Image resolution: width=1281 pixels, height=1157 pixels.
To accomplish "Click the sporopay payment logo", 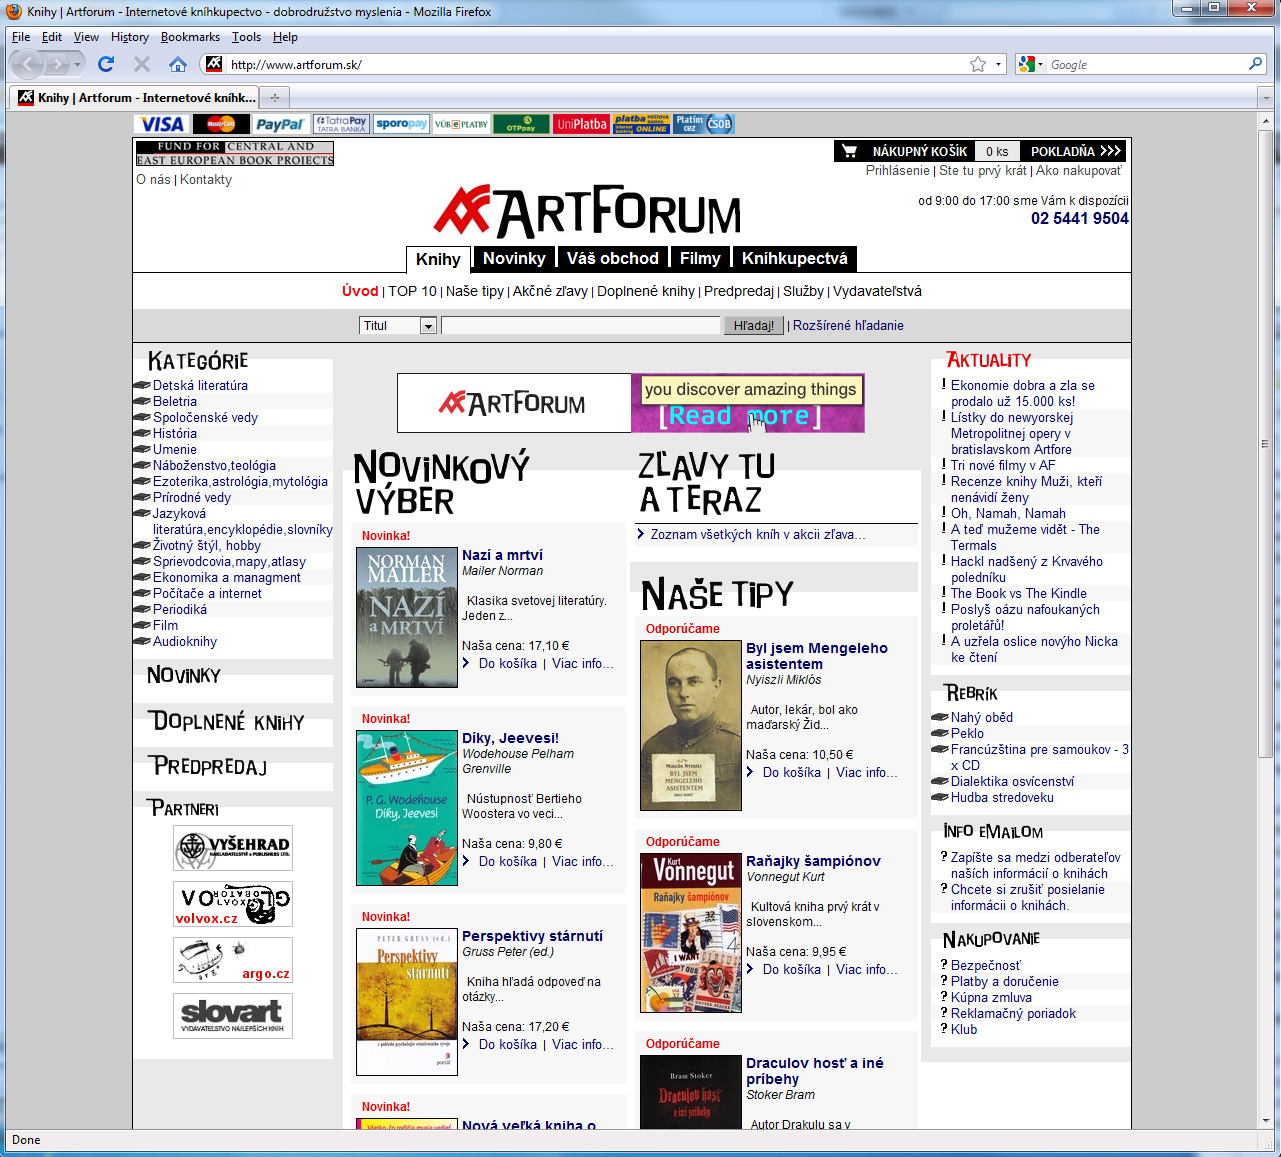I will click(x=401, y=124).
